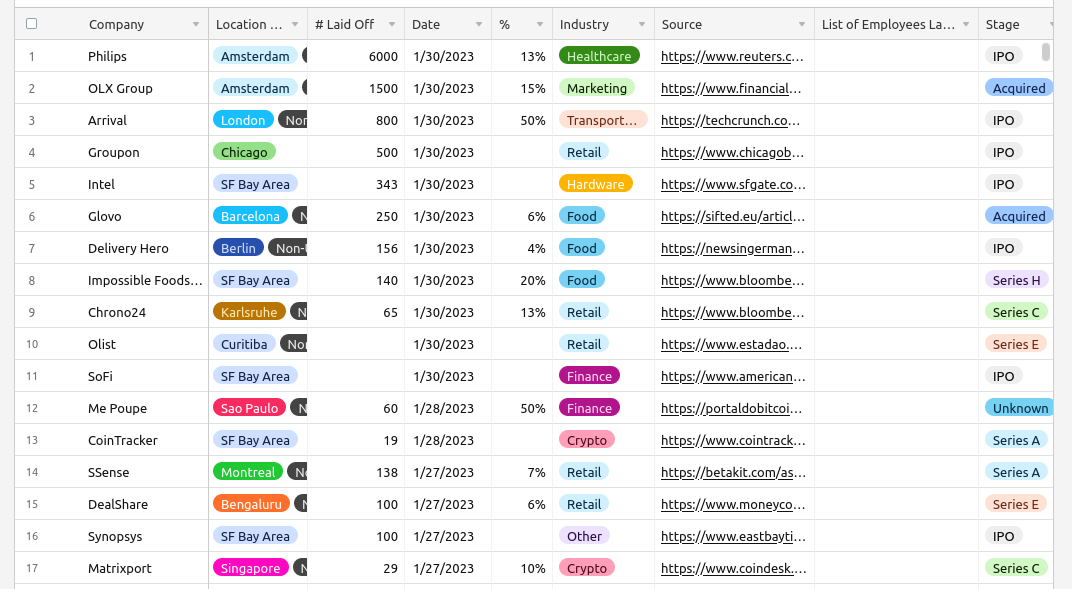Click the vertical scrollbar thumb
This screenshot has width=1072, height=589.
pyautogui.click(x=1045, y=52)
